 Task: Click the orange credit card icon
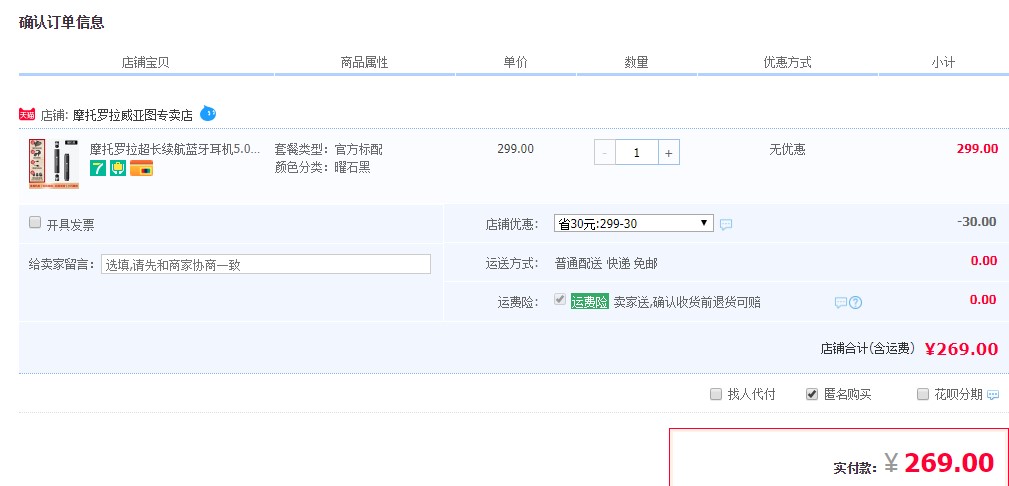[141, 168]
